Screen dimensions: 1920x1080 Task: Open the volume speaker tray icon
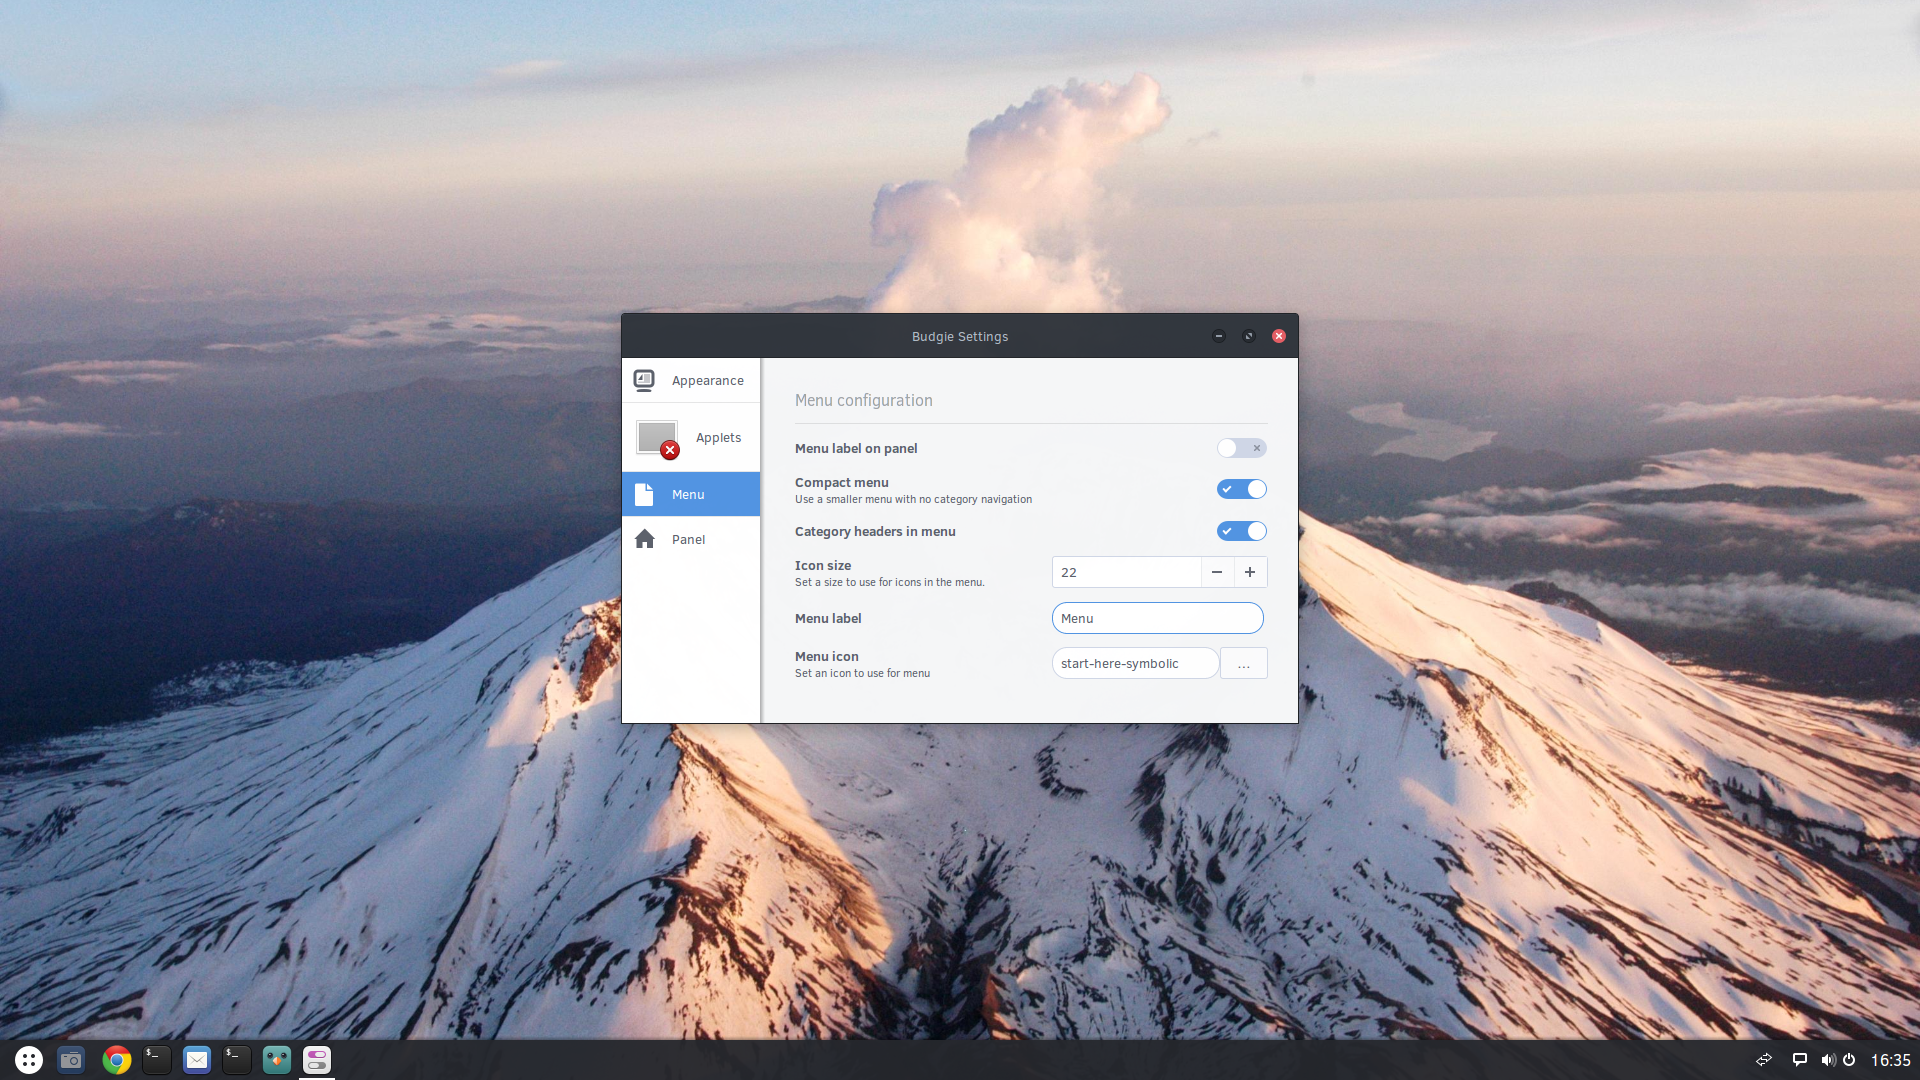coord(1828,1060)
